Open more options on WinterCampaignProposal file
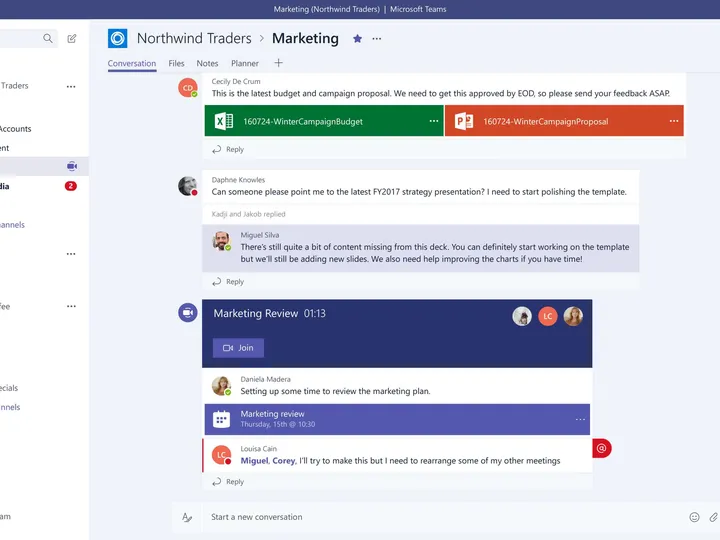720x540 pixels. point(674,121)
